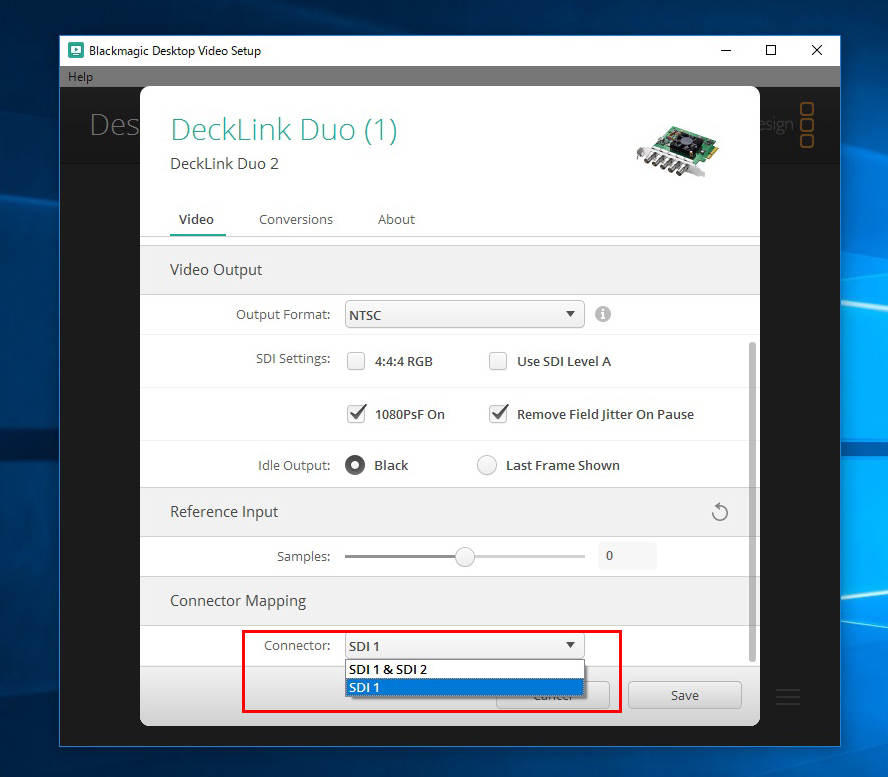
Task: Open the Output Format dropdown showing NTSC
Action: 464,314
